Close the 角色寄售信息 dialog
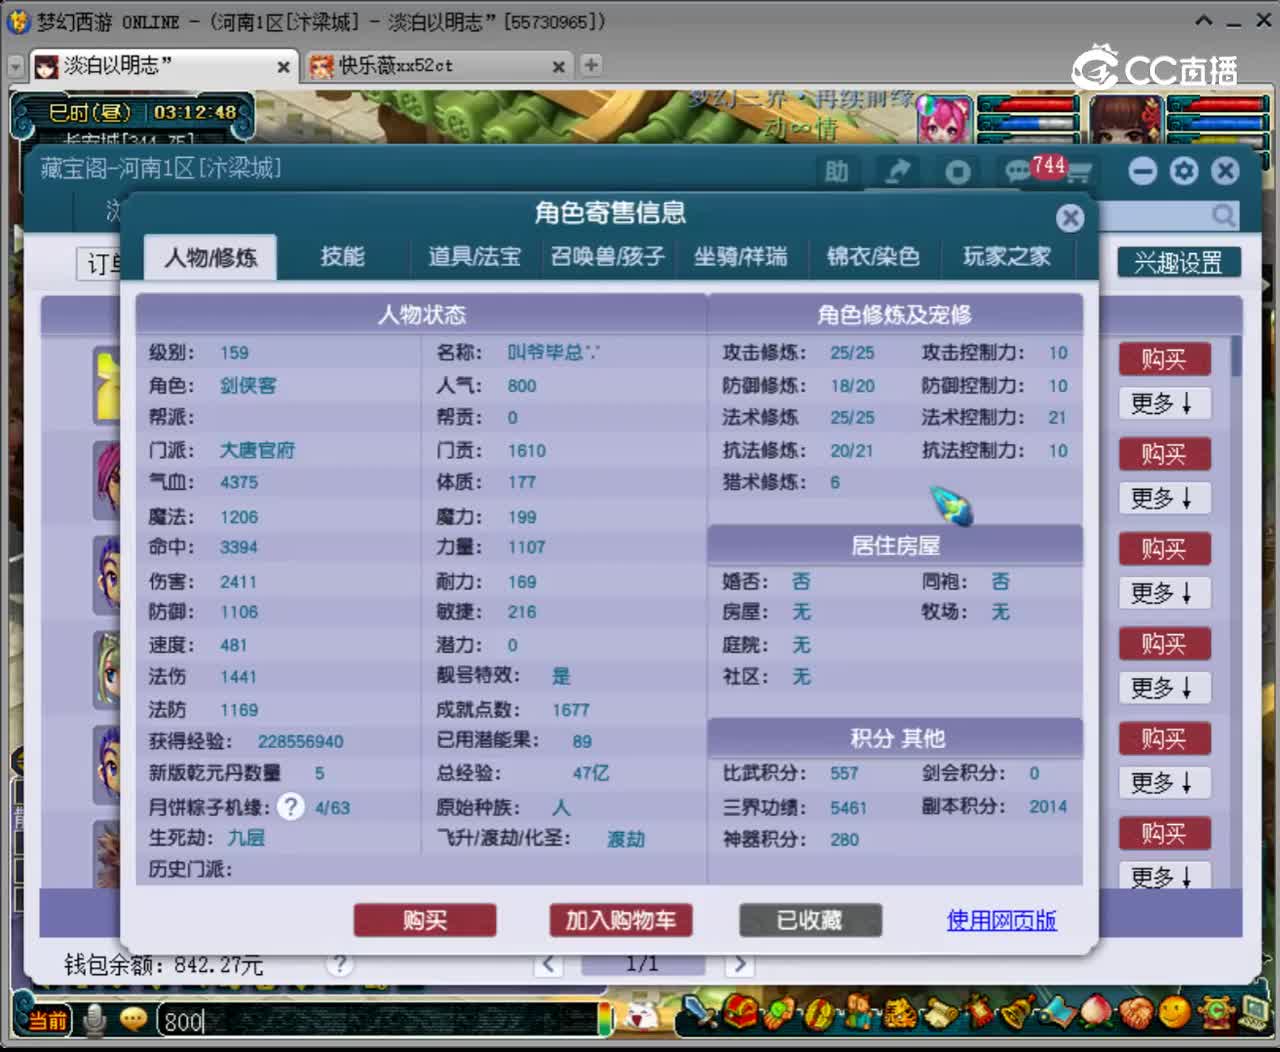This screenshot has height=1052, width=1280. 1070,217
